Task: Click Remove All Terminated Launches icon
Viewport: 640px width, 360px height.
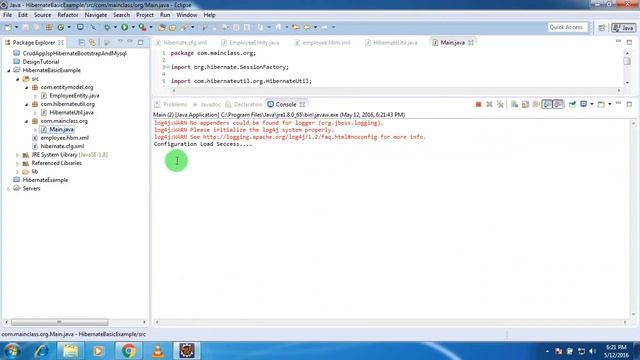Action: click(x=500, y=104)
